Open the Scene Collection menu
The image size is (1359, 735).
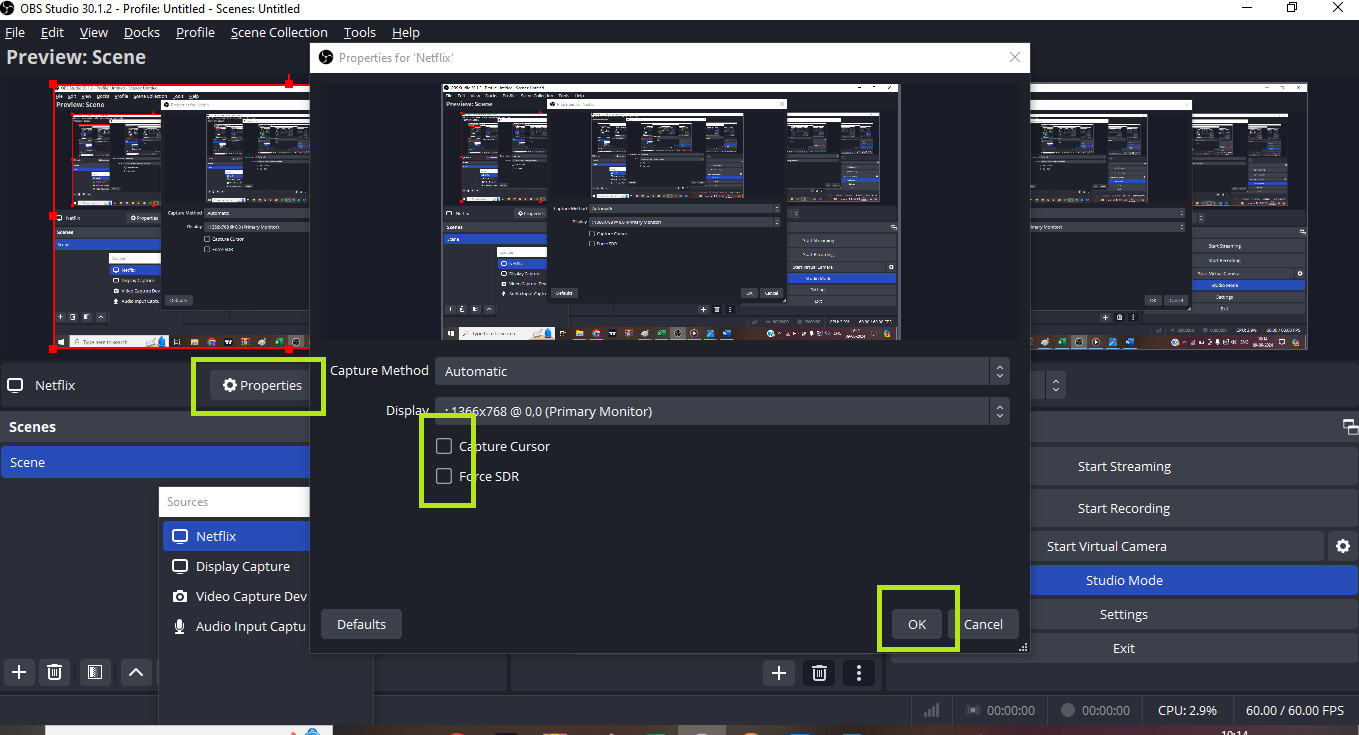coord(279,32)
